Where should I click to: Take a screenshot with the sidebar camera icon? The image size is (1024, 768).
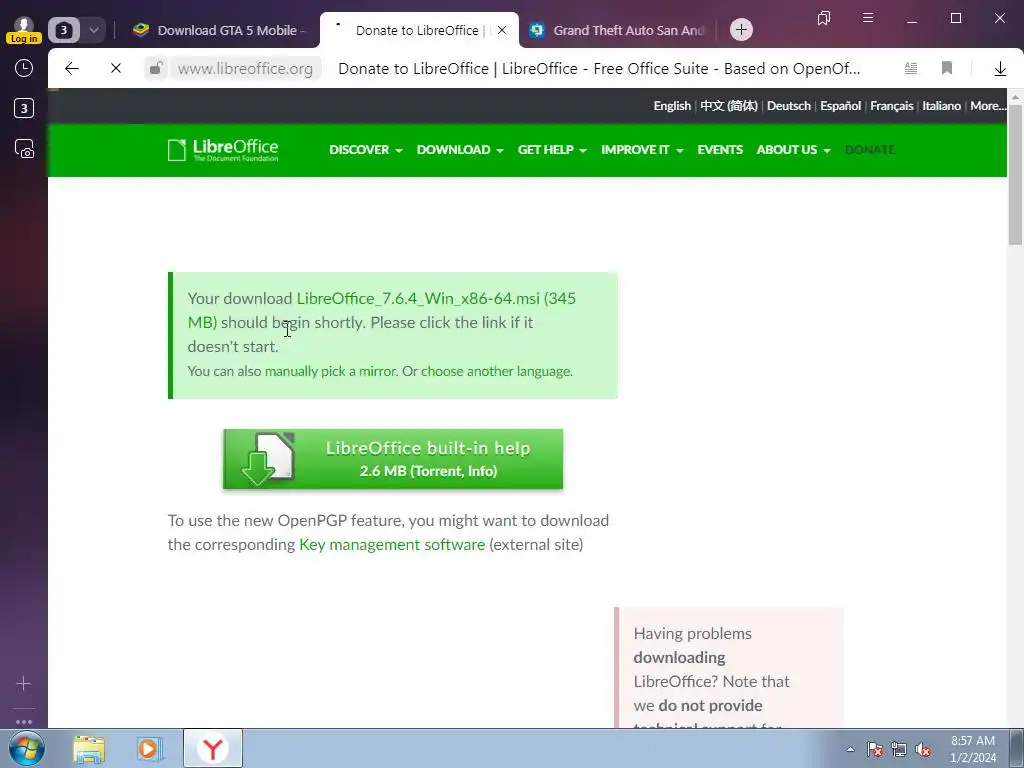(24, 149)
